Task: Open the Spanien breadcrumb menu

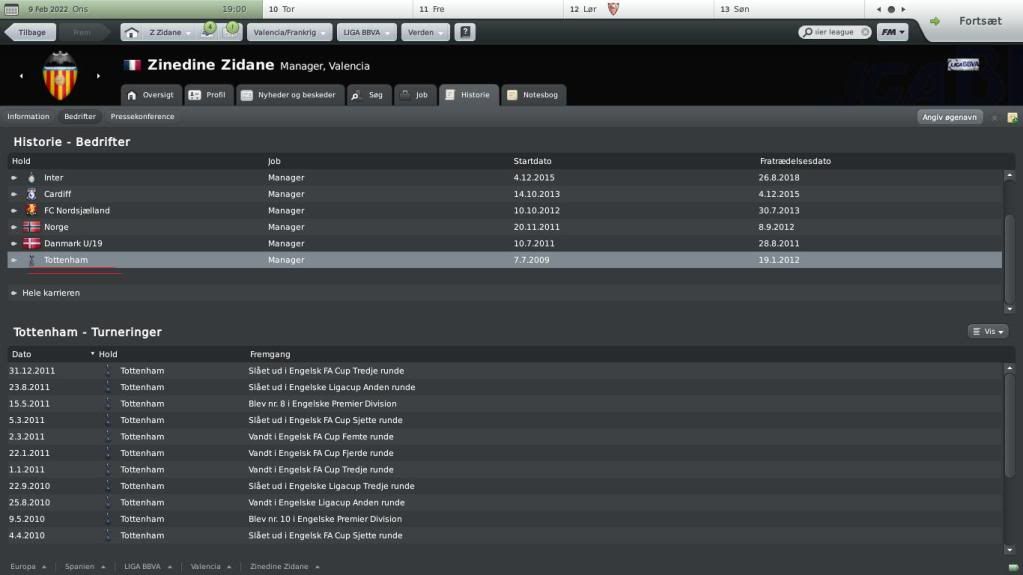Action: tap(85, 567)
